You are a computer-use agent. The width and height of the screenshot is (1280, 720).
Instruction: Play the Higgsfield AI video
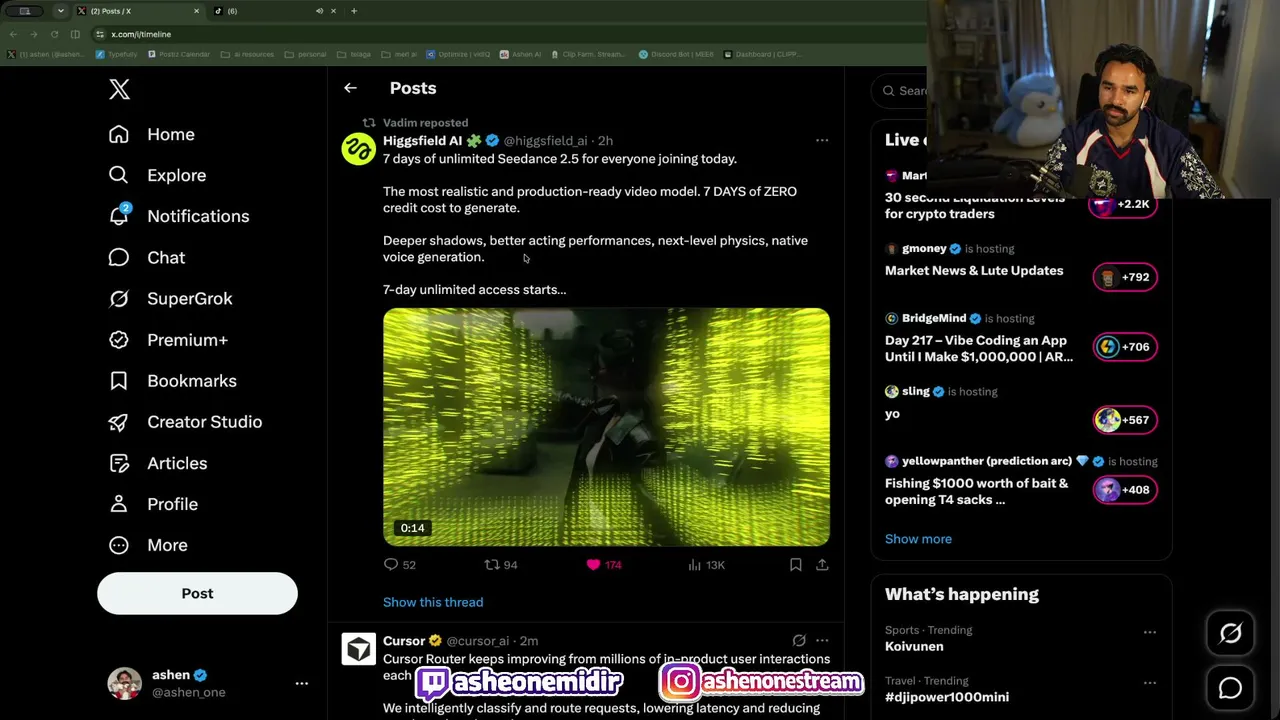point(606,427)
